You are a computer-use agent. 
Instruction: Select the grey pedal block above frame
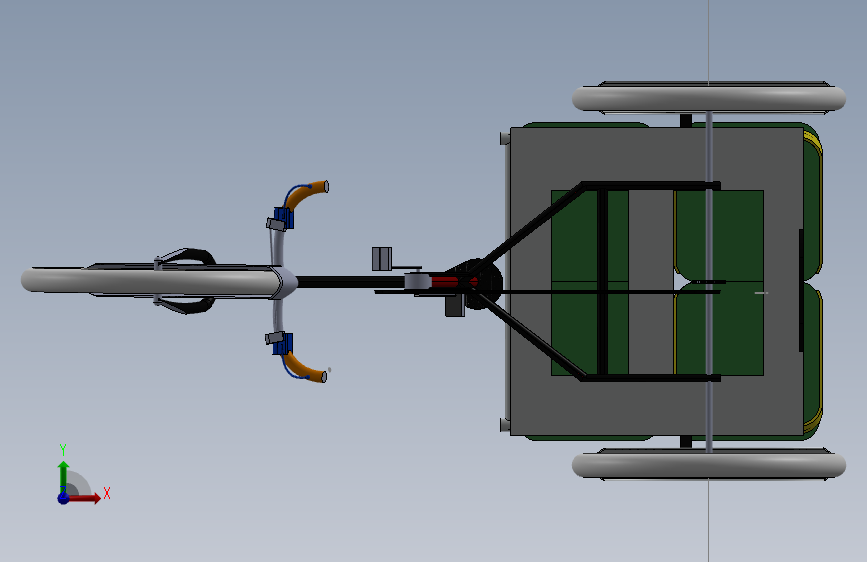[382, 259]
